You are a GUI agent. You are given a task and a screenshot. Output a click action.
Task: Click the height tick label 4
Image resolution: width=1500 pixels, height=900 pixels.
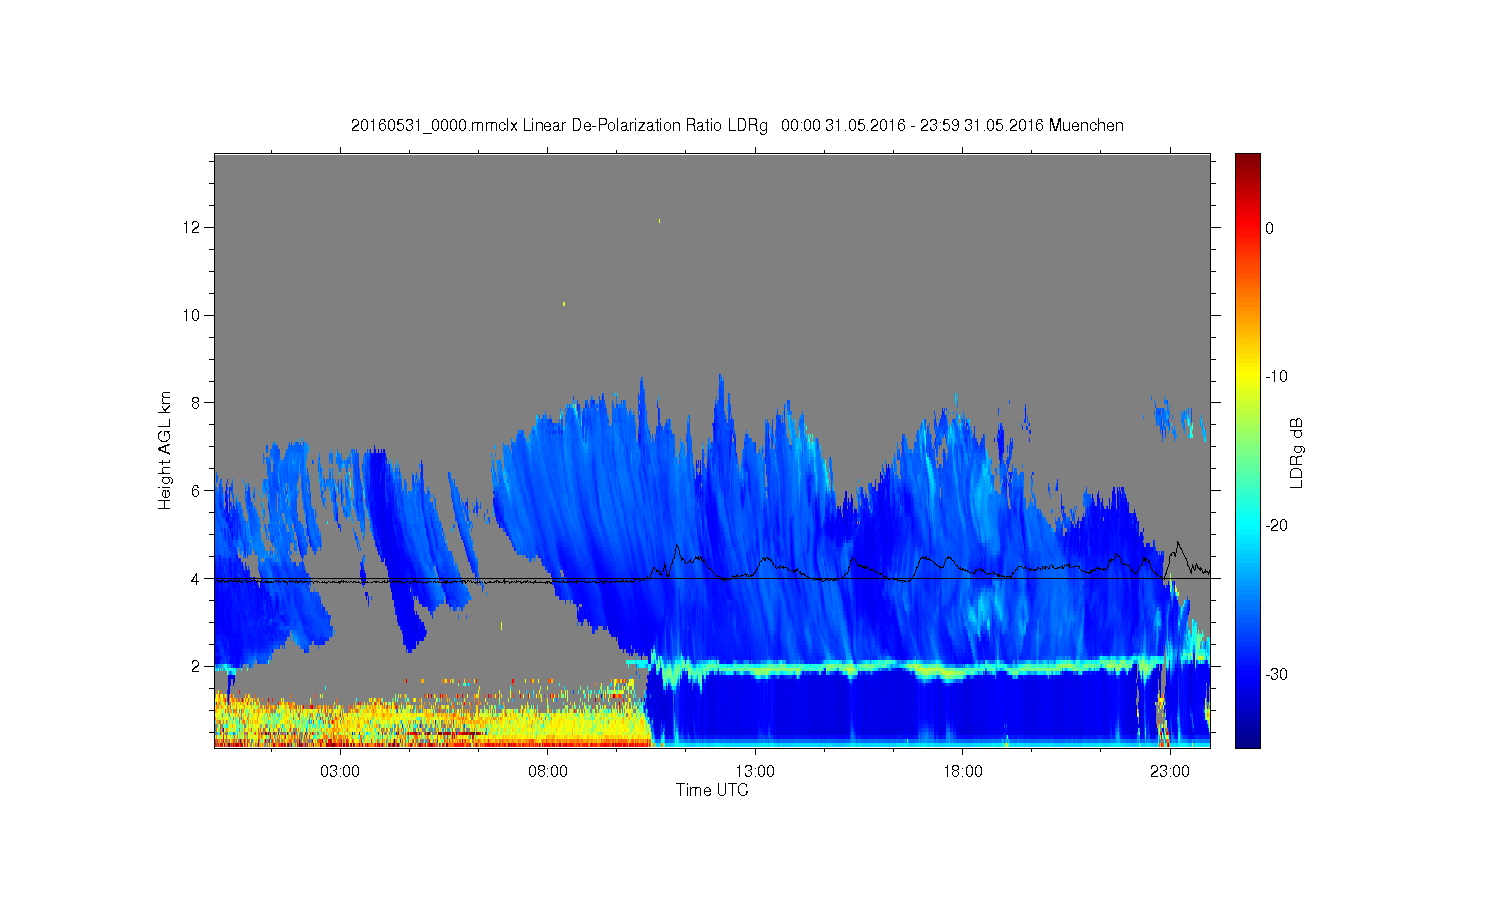click(x=197, y=578)
